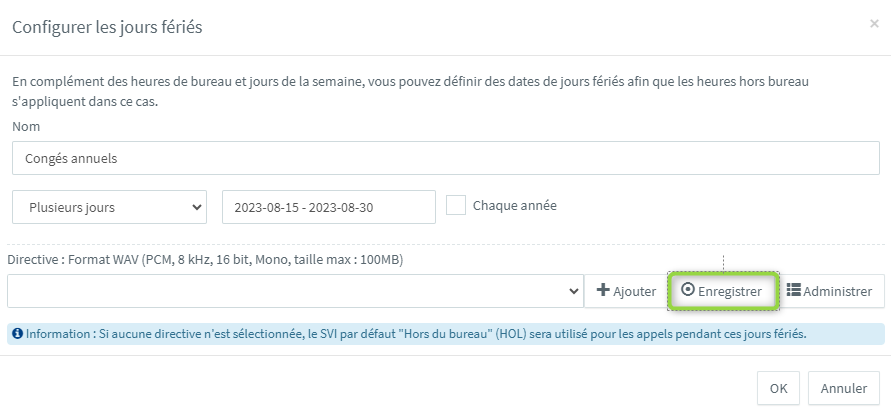Open the date range field 2023-08-15 - 2023-08-30
This screenshot has width=891, height=412.
[328, 207]
